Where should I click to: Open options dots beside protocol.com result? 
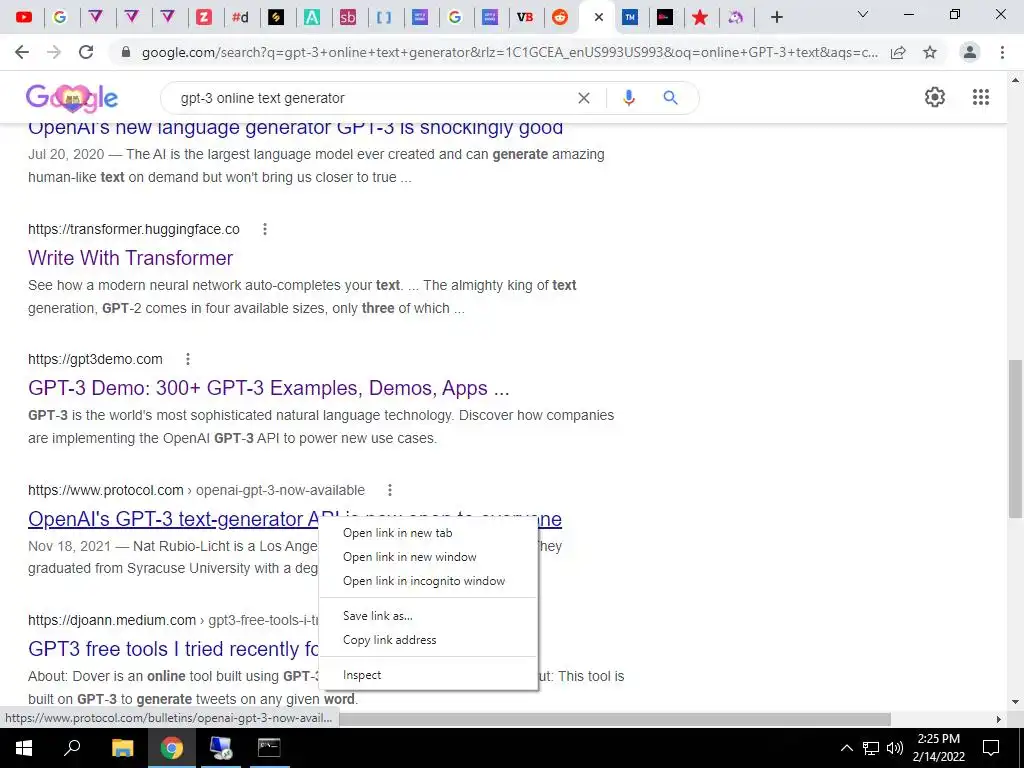(389, 490)
